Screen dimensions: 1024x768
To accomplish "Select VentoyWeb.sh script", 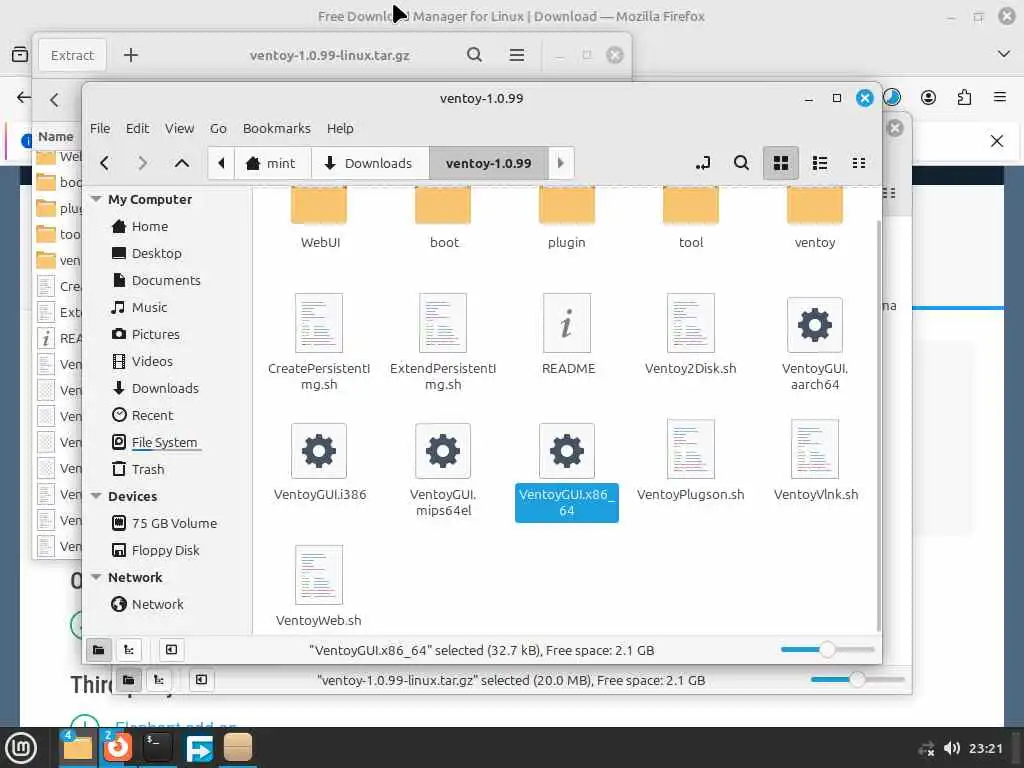I will tap(319, 586).
